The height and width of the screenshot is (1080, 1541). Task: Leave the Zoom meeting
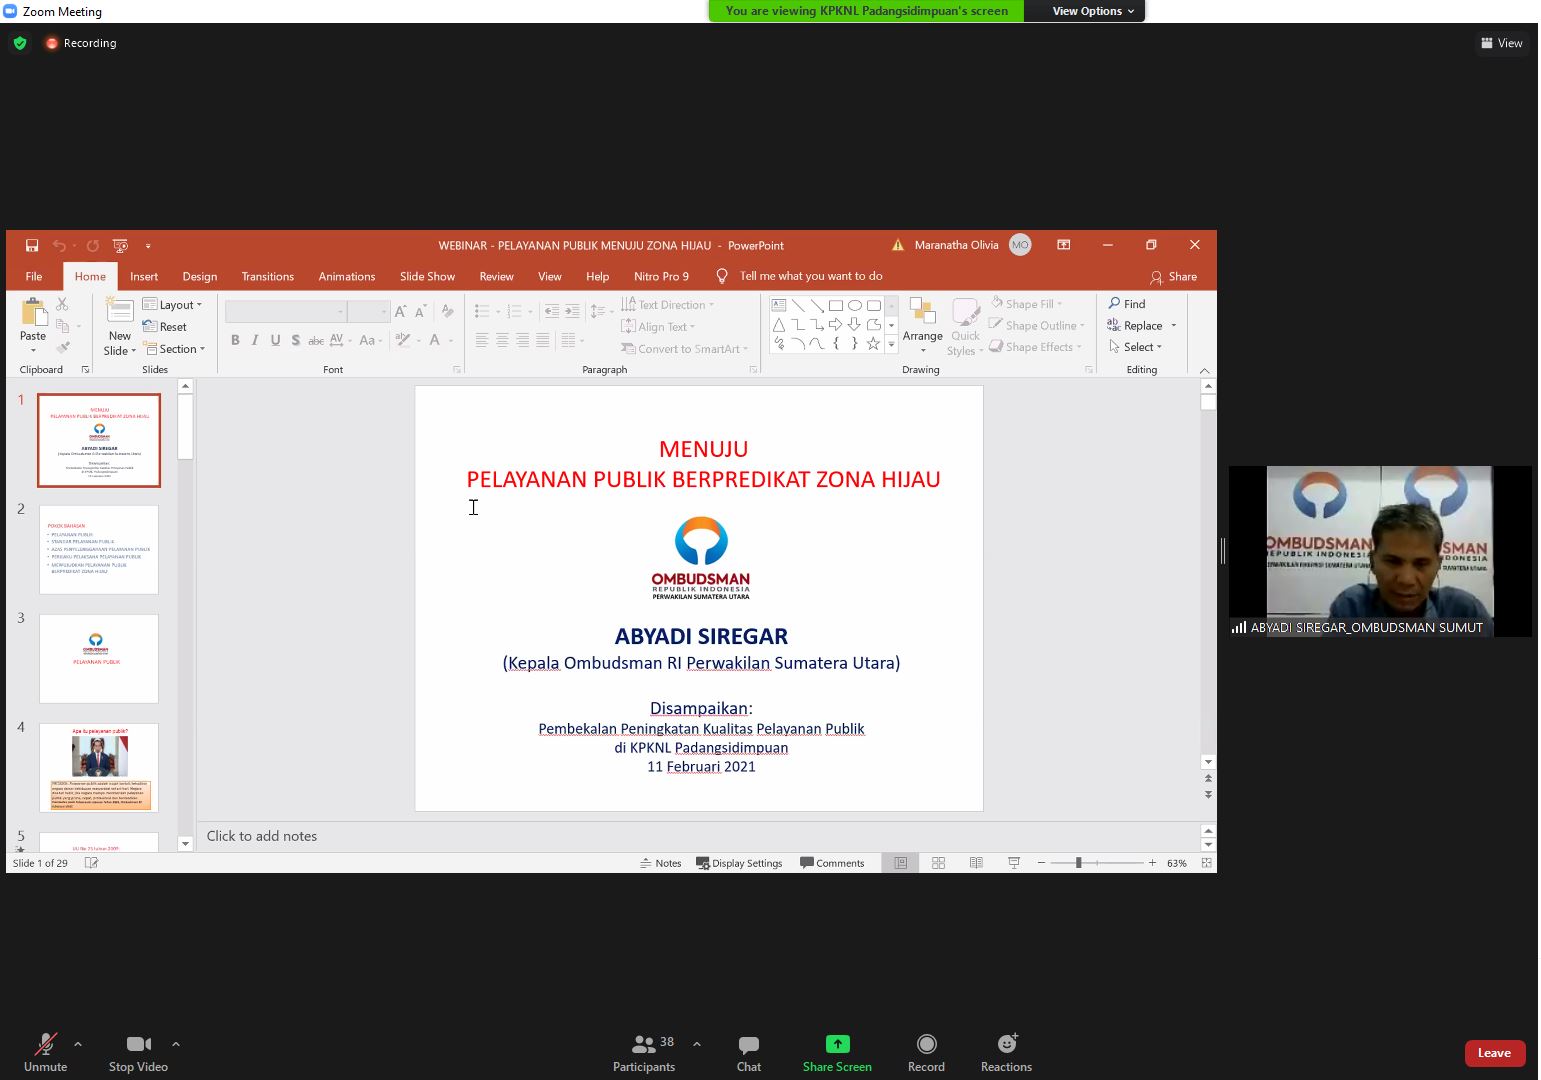[x=1494, y=1053]
